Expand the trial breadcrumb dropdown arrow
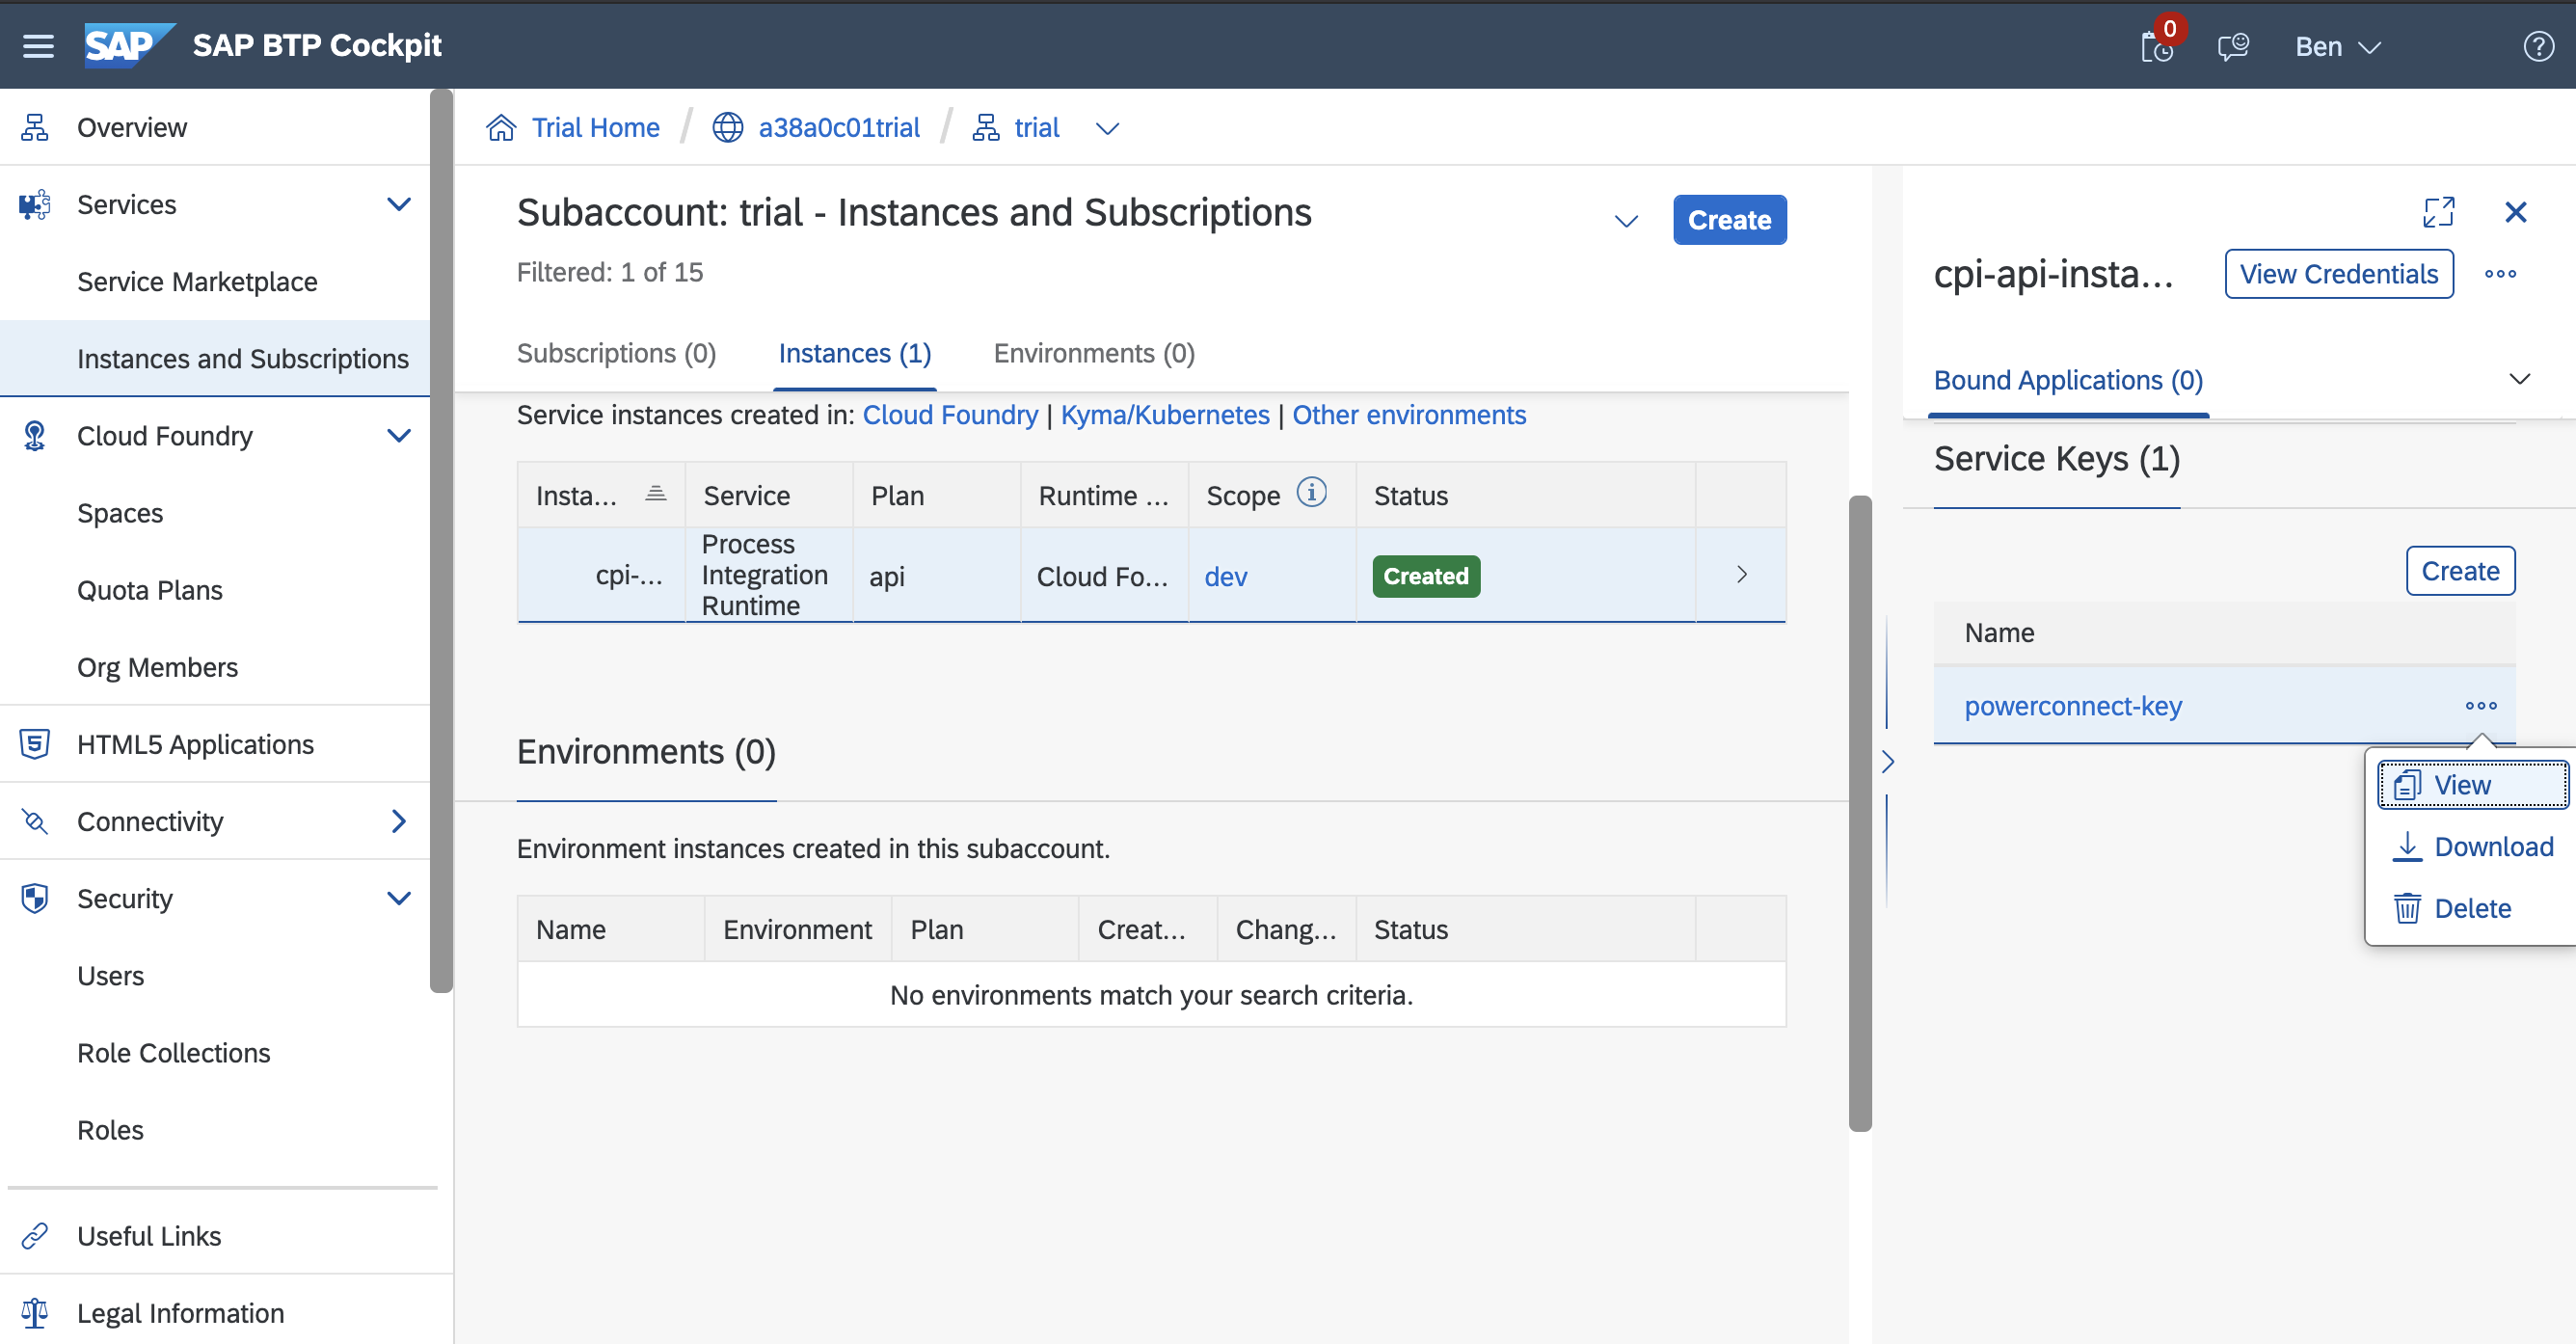The height and width of the screenshot is (1344, 2576). click(1107, 129)
